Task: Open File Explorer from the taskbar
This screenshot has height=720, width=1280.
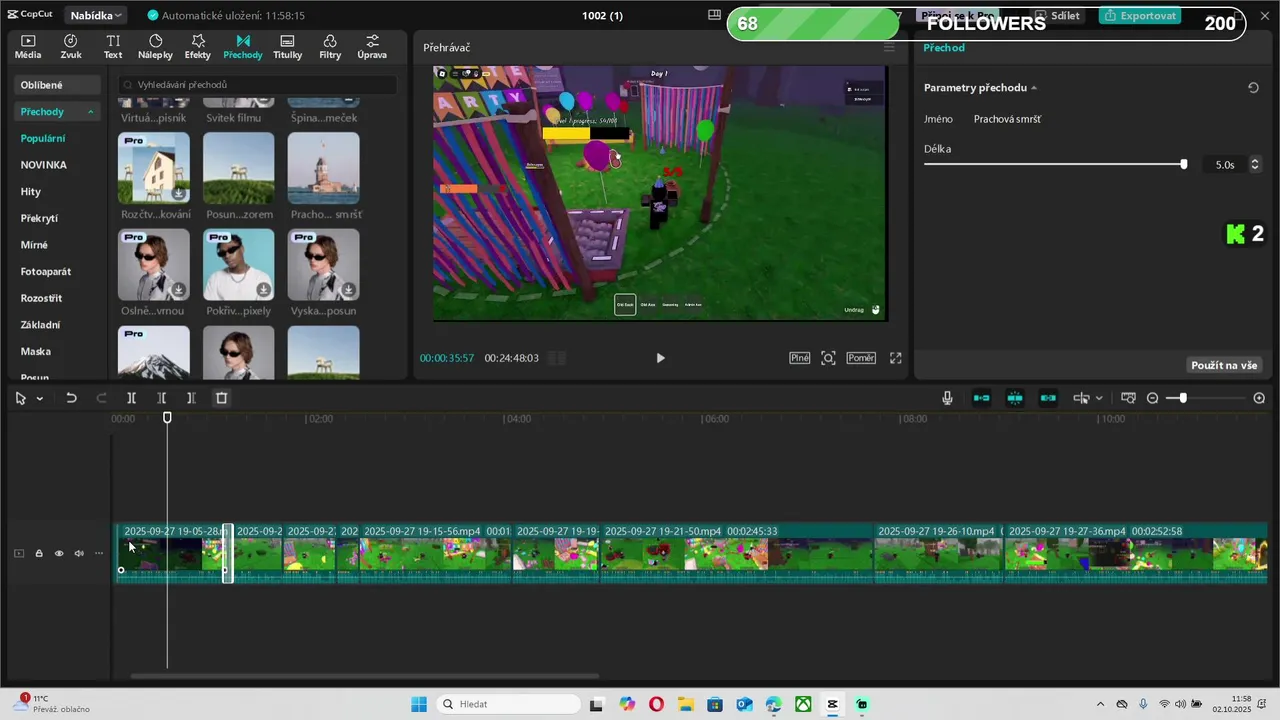Action: click(x=686, y=704)
